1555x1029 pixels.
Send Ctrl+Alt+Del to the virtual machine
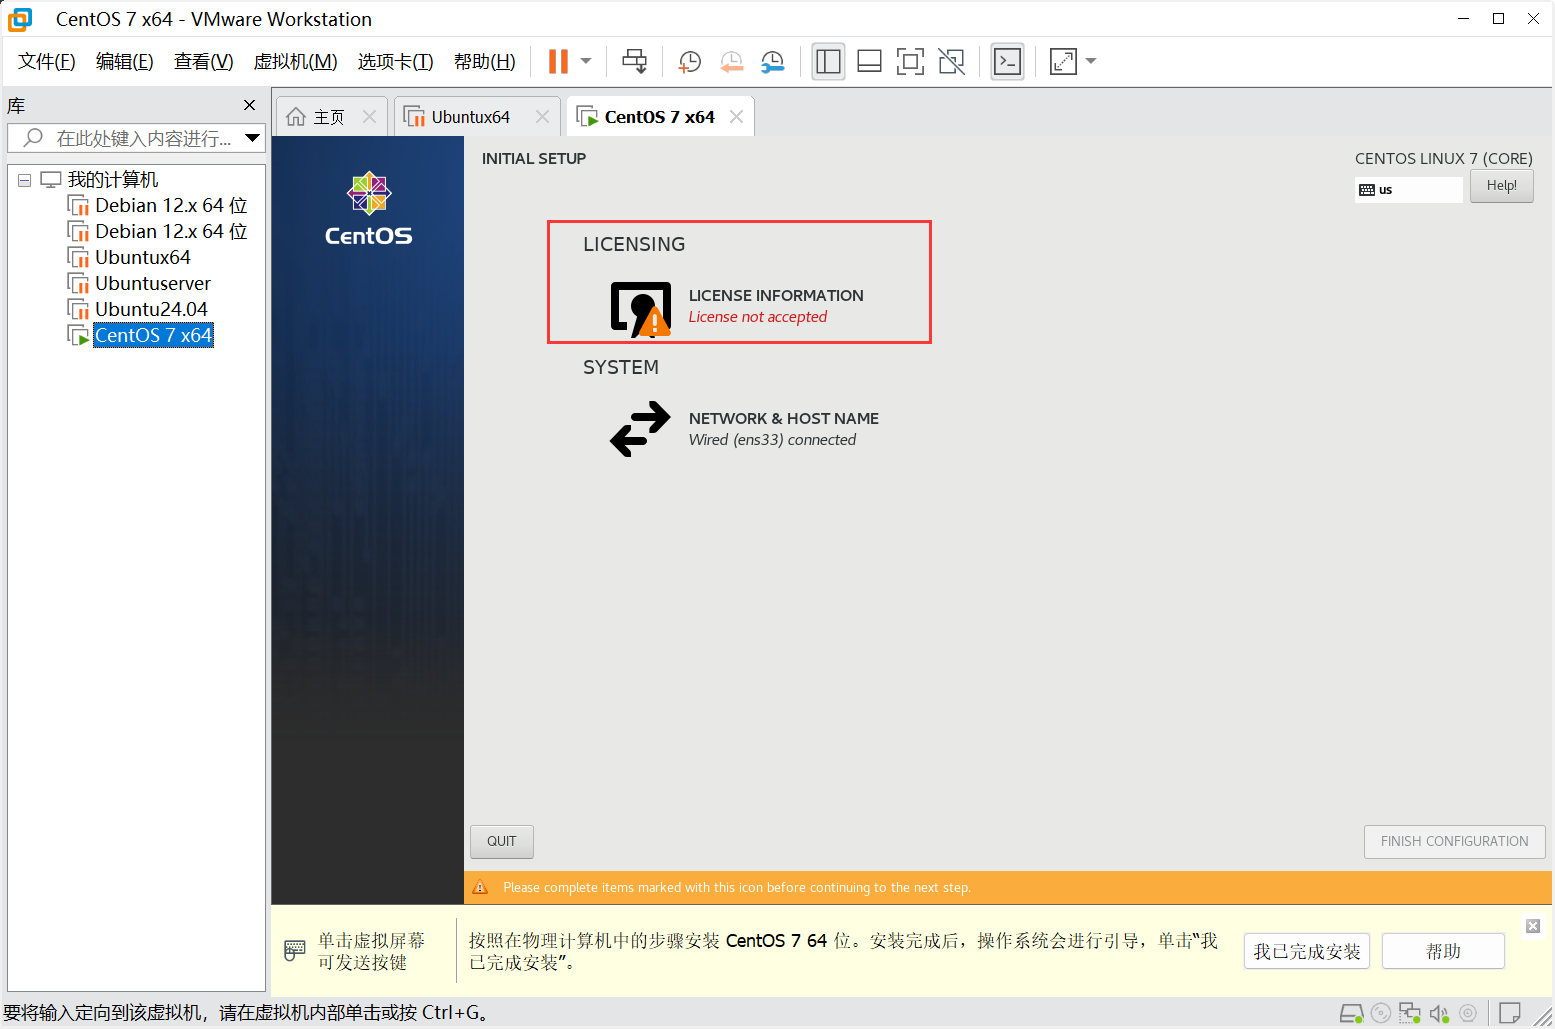click(x=634, y=61)
